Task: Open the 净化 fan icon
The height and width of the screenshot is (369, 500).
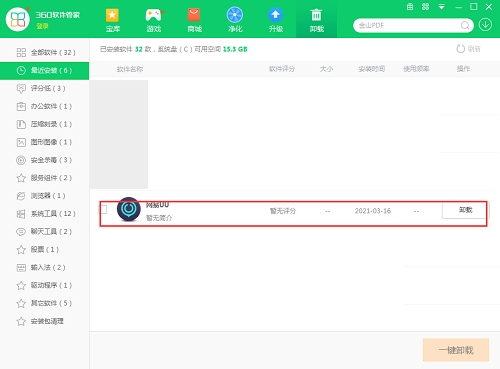Action: click(235, 15)
